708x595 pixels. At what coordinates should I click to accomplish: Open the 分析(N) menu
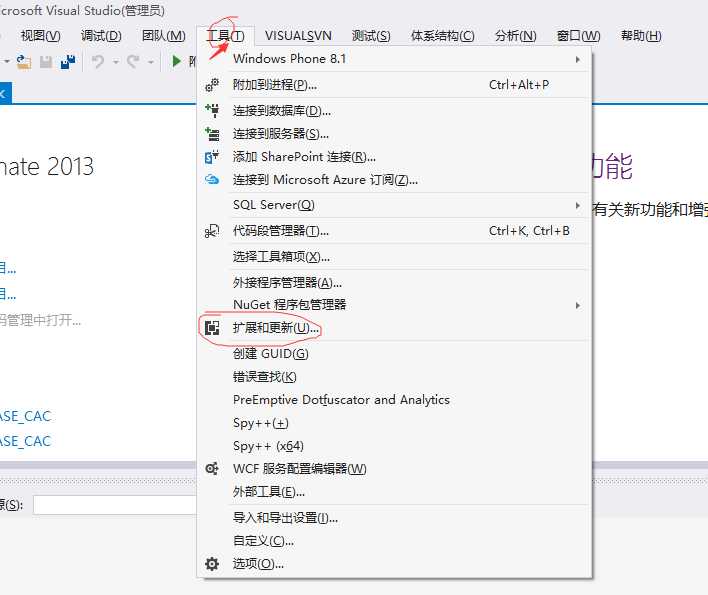click(516, 36)
